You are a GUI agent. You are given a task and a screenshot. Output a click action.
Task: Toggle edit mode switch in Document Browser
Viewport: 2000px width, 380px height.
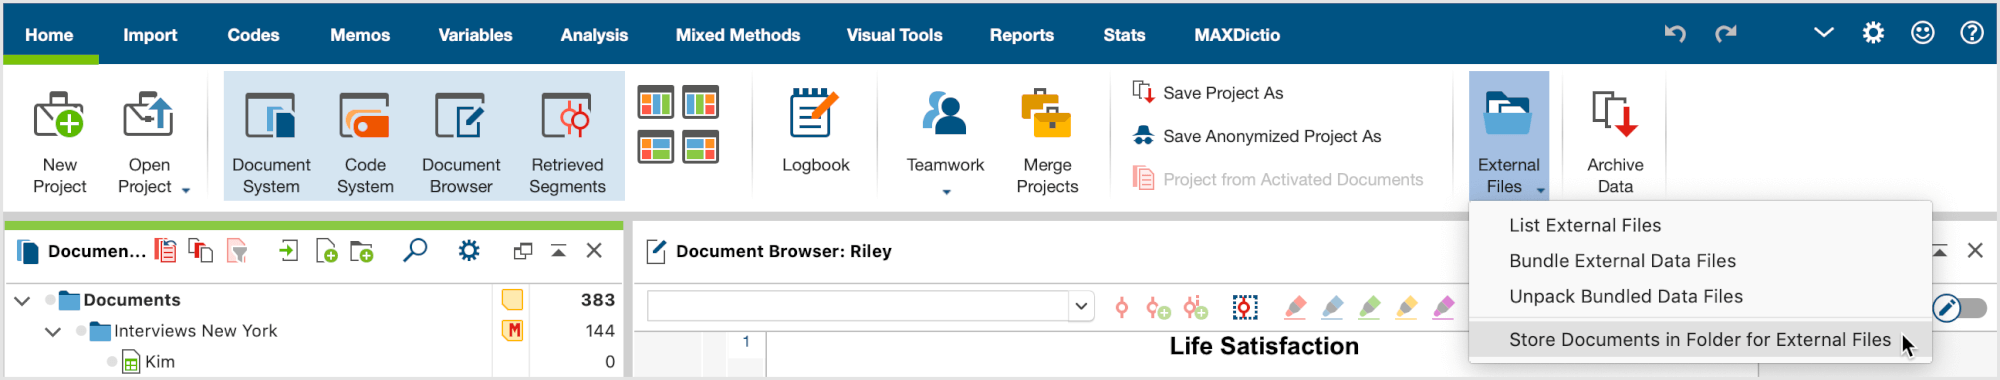[1960, 308]
